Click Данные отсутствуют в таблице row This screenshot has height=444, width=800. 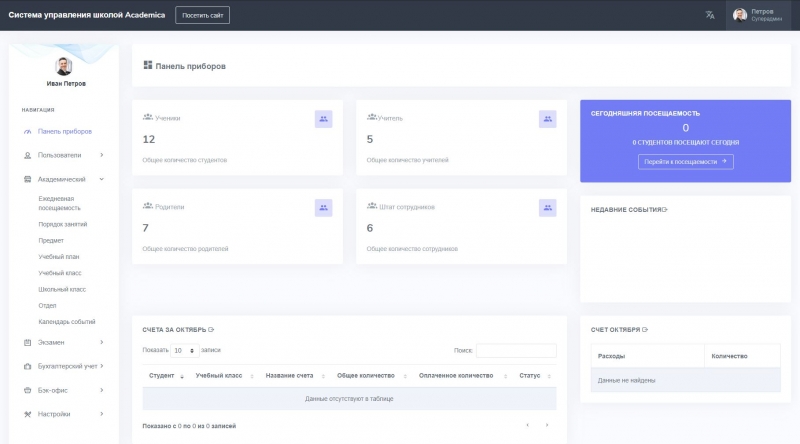click(349, 399)
